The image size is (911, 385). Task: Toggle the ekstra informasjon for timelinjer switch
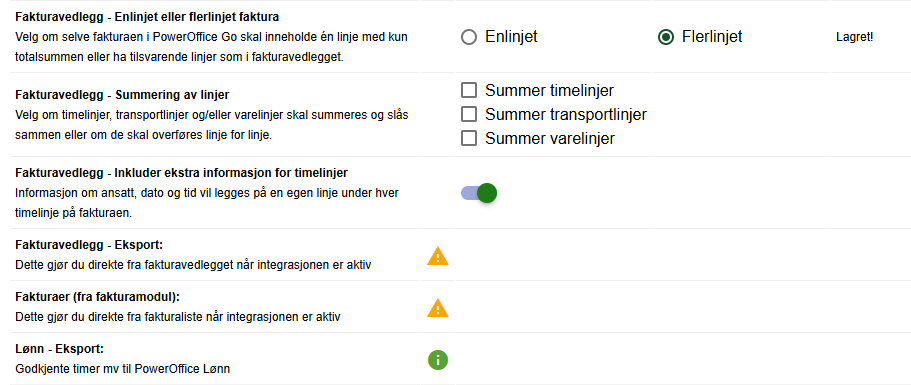pos(479,193)
